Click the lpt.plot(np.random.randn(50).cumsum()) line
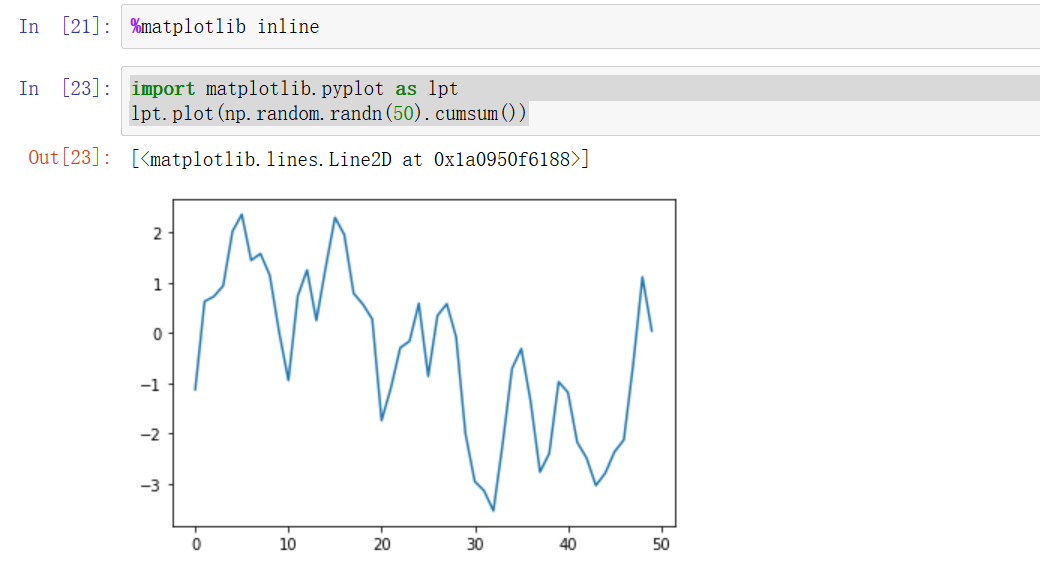Viewport: 1040px width, 566px height. tap(329, 113)
